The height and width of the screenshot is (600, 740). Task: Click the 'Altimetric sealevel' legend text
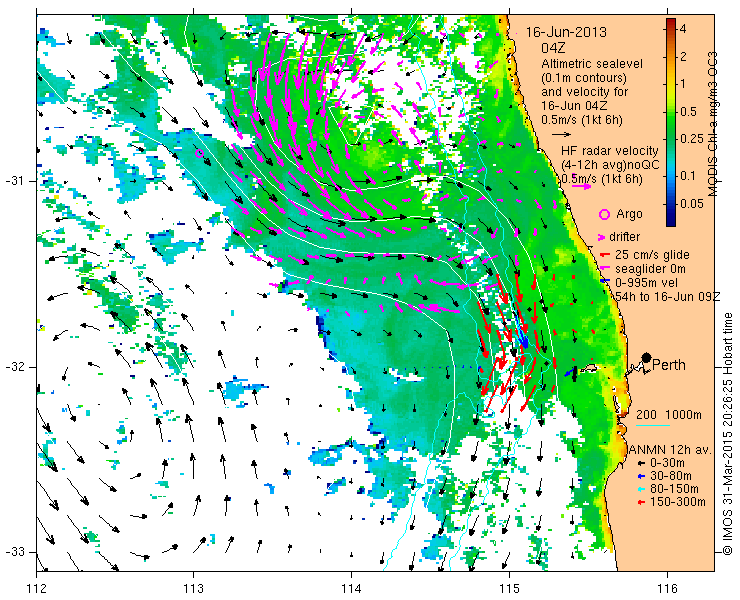pos(592,63)
